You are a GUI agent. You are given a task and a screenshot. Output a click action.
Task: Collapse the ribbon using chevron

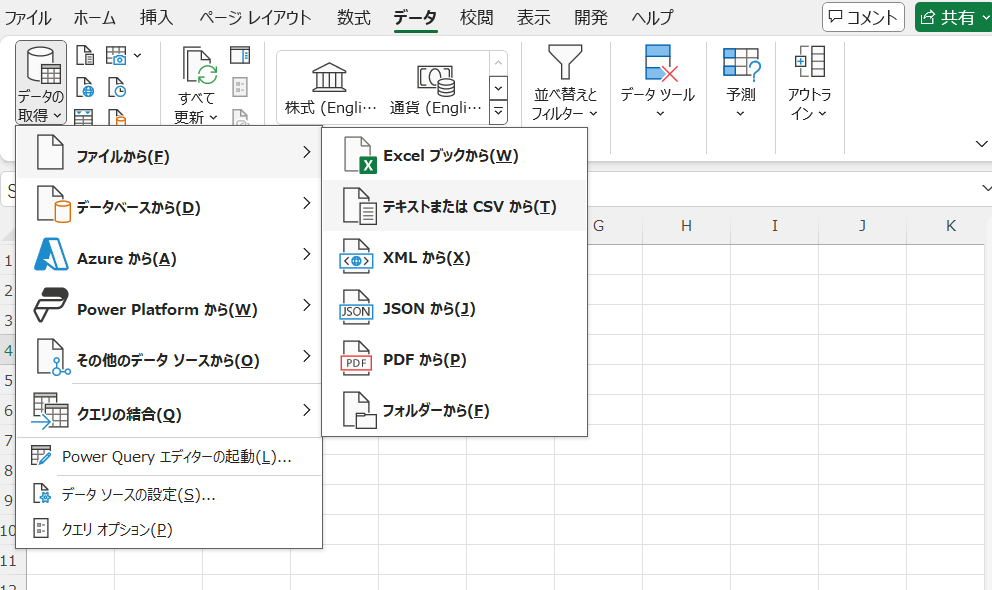click(981, 144)
